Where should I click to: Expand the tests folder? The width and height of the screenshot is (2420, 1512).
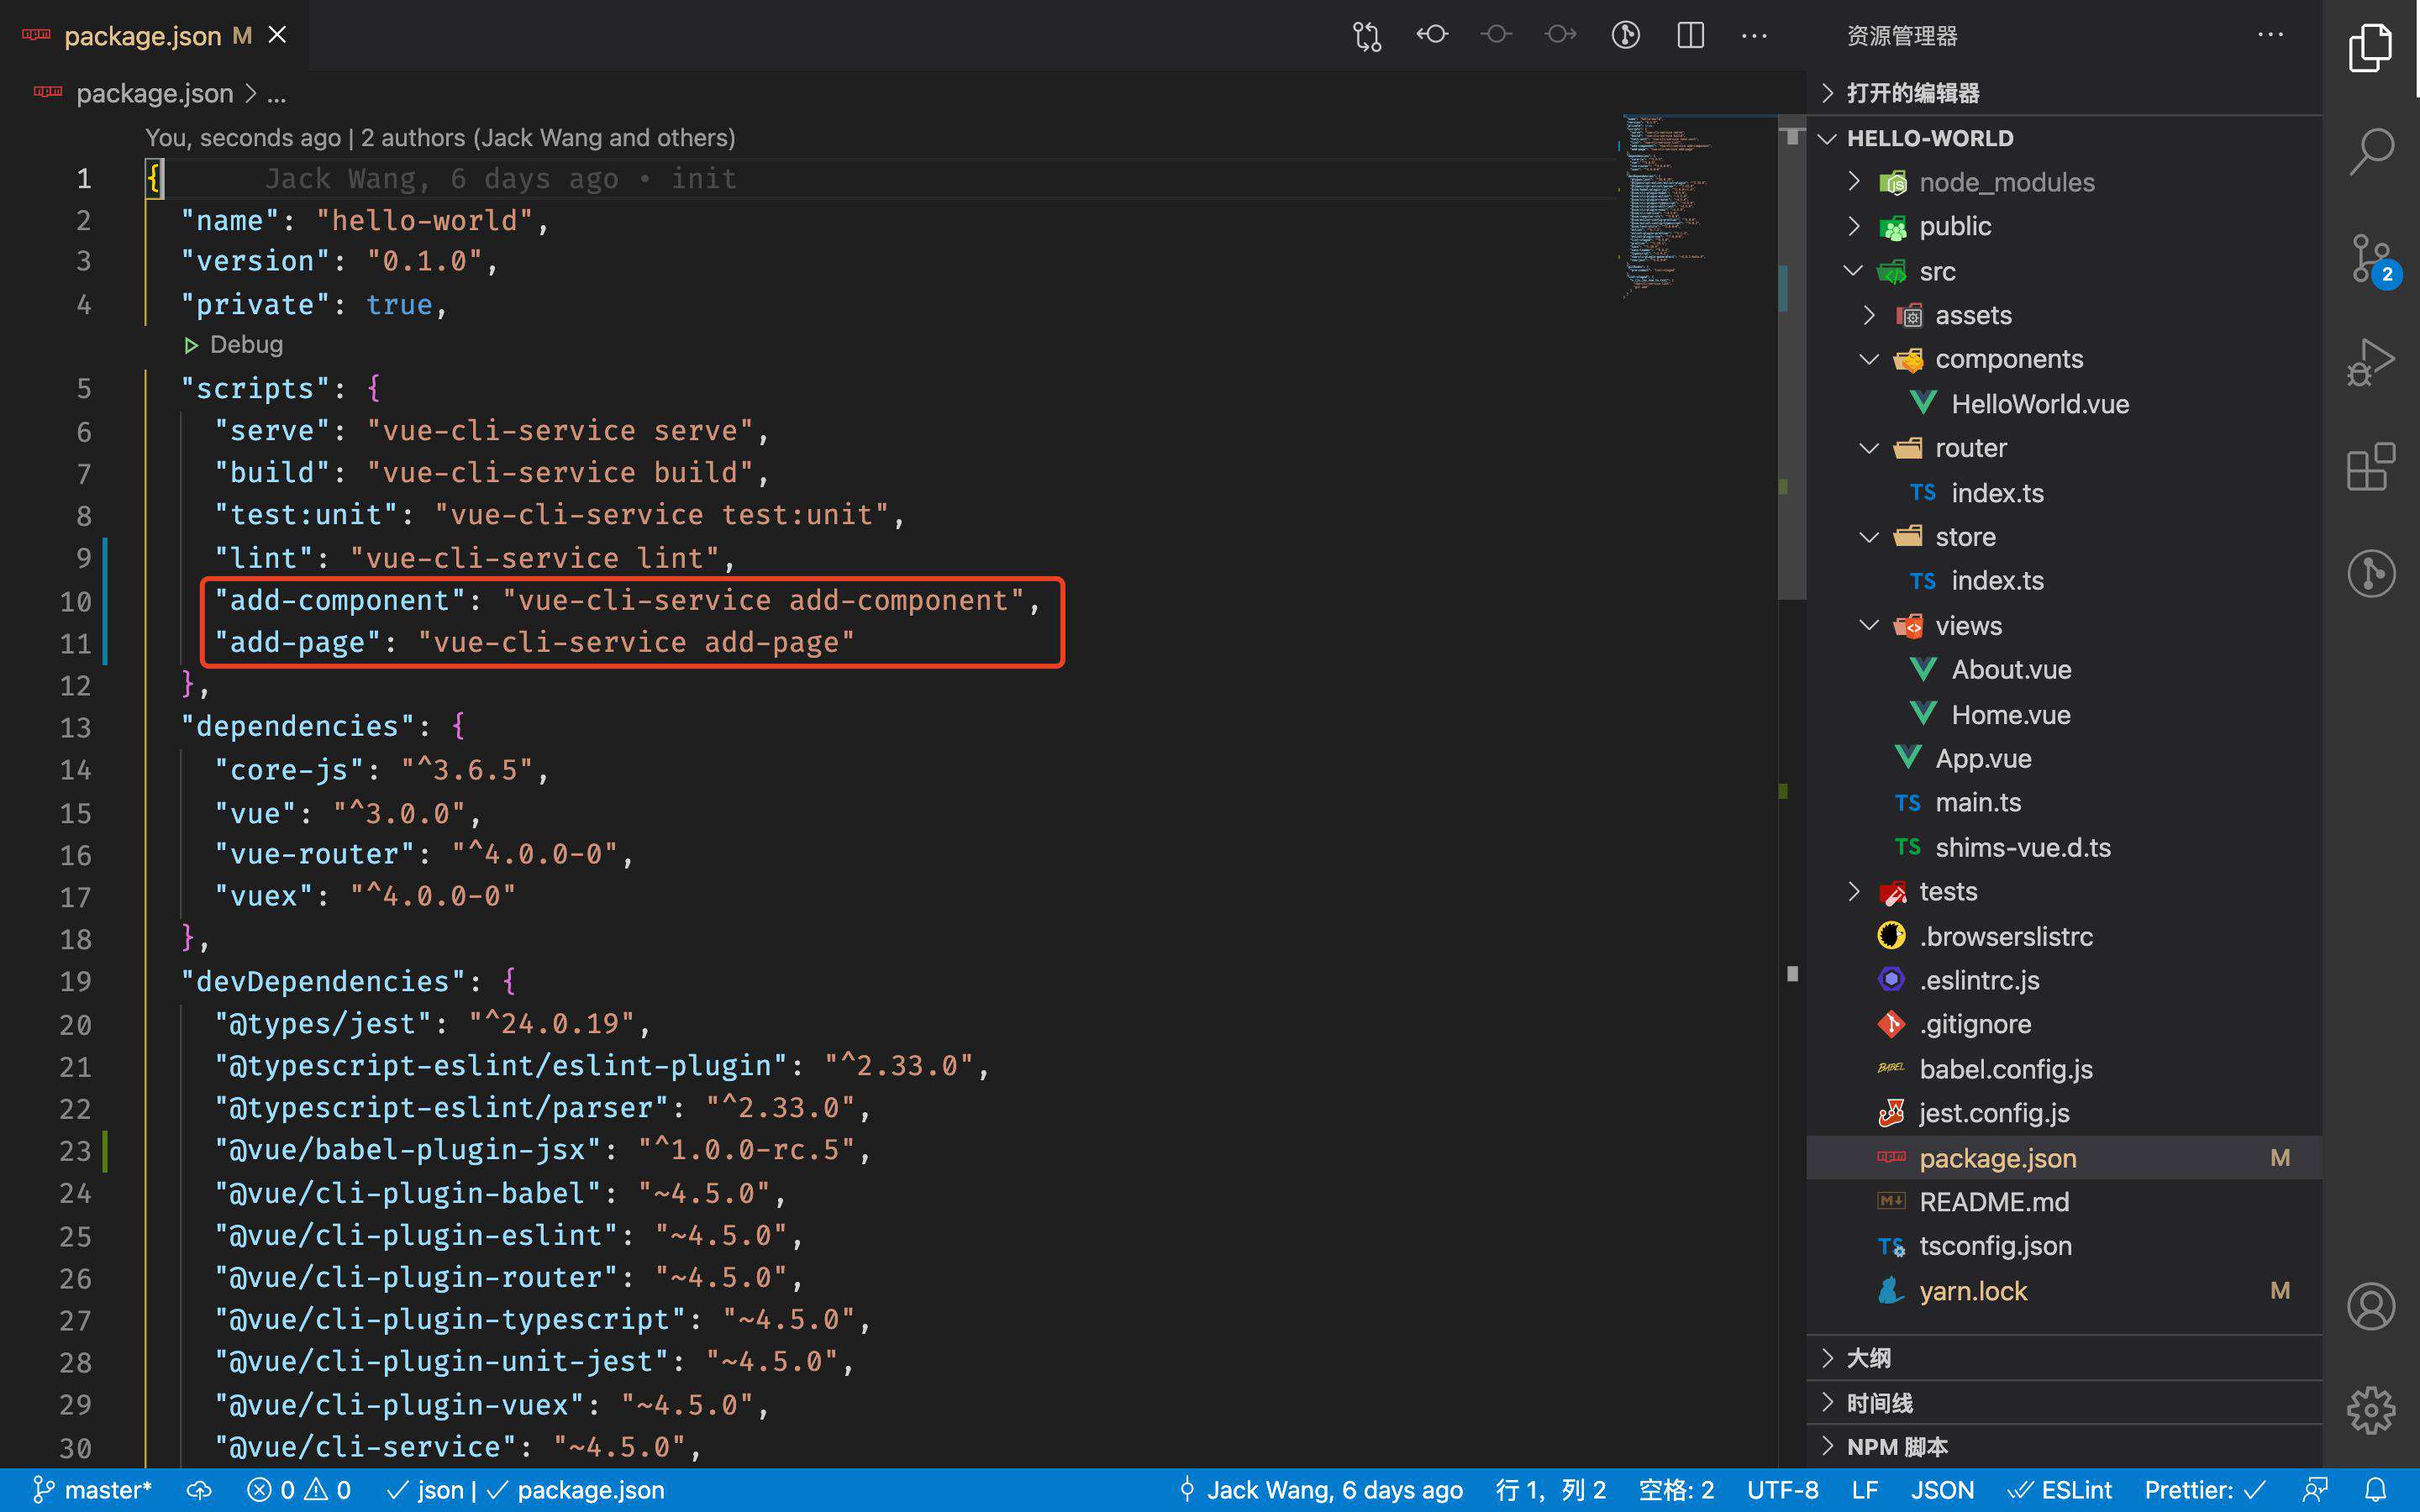[x=2063, y=891]
